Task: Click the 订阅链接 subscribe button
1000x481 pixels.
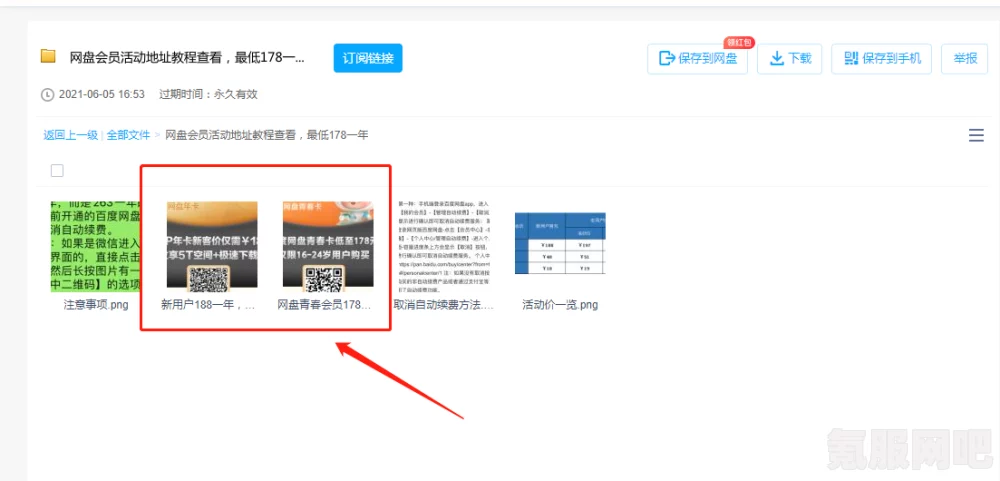Action: point(368,58)
